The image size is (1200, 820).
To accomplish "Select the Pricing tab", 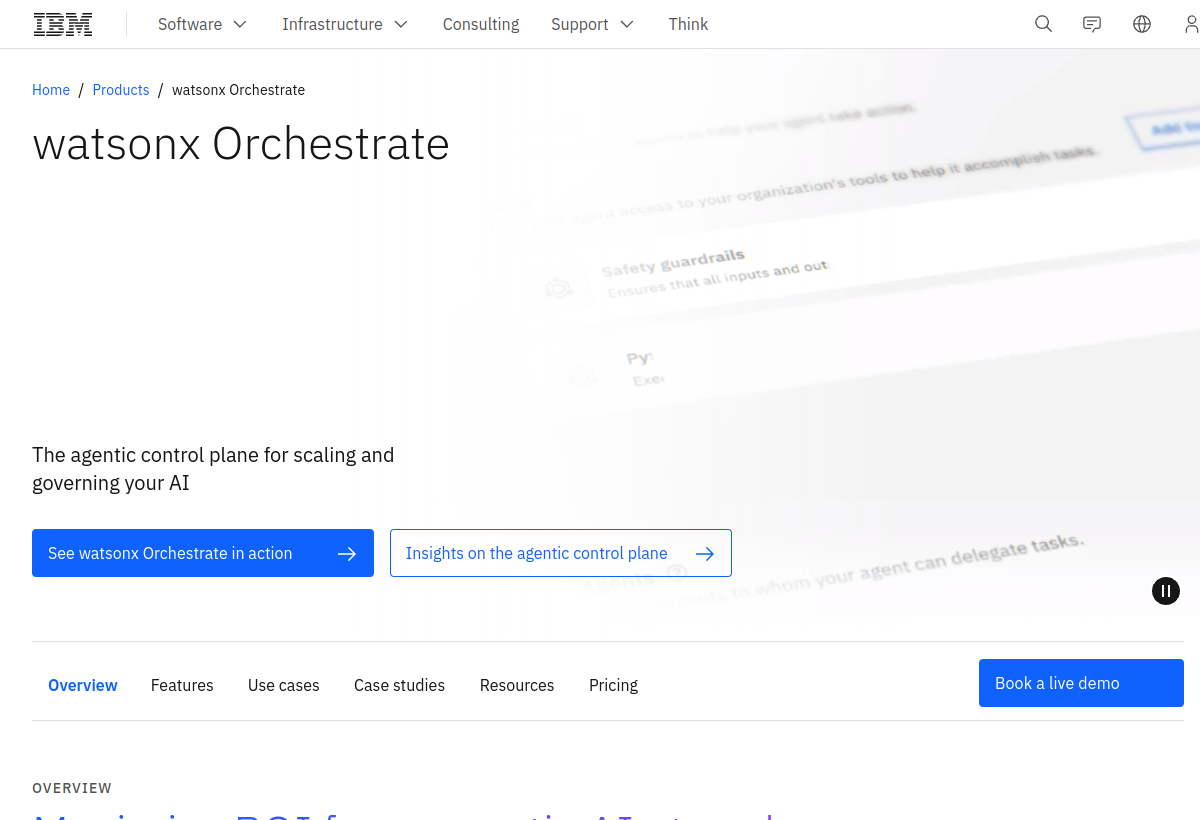I will click(613, 685).
